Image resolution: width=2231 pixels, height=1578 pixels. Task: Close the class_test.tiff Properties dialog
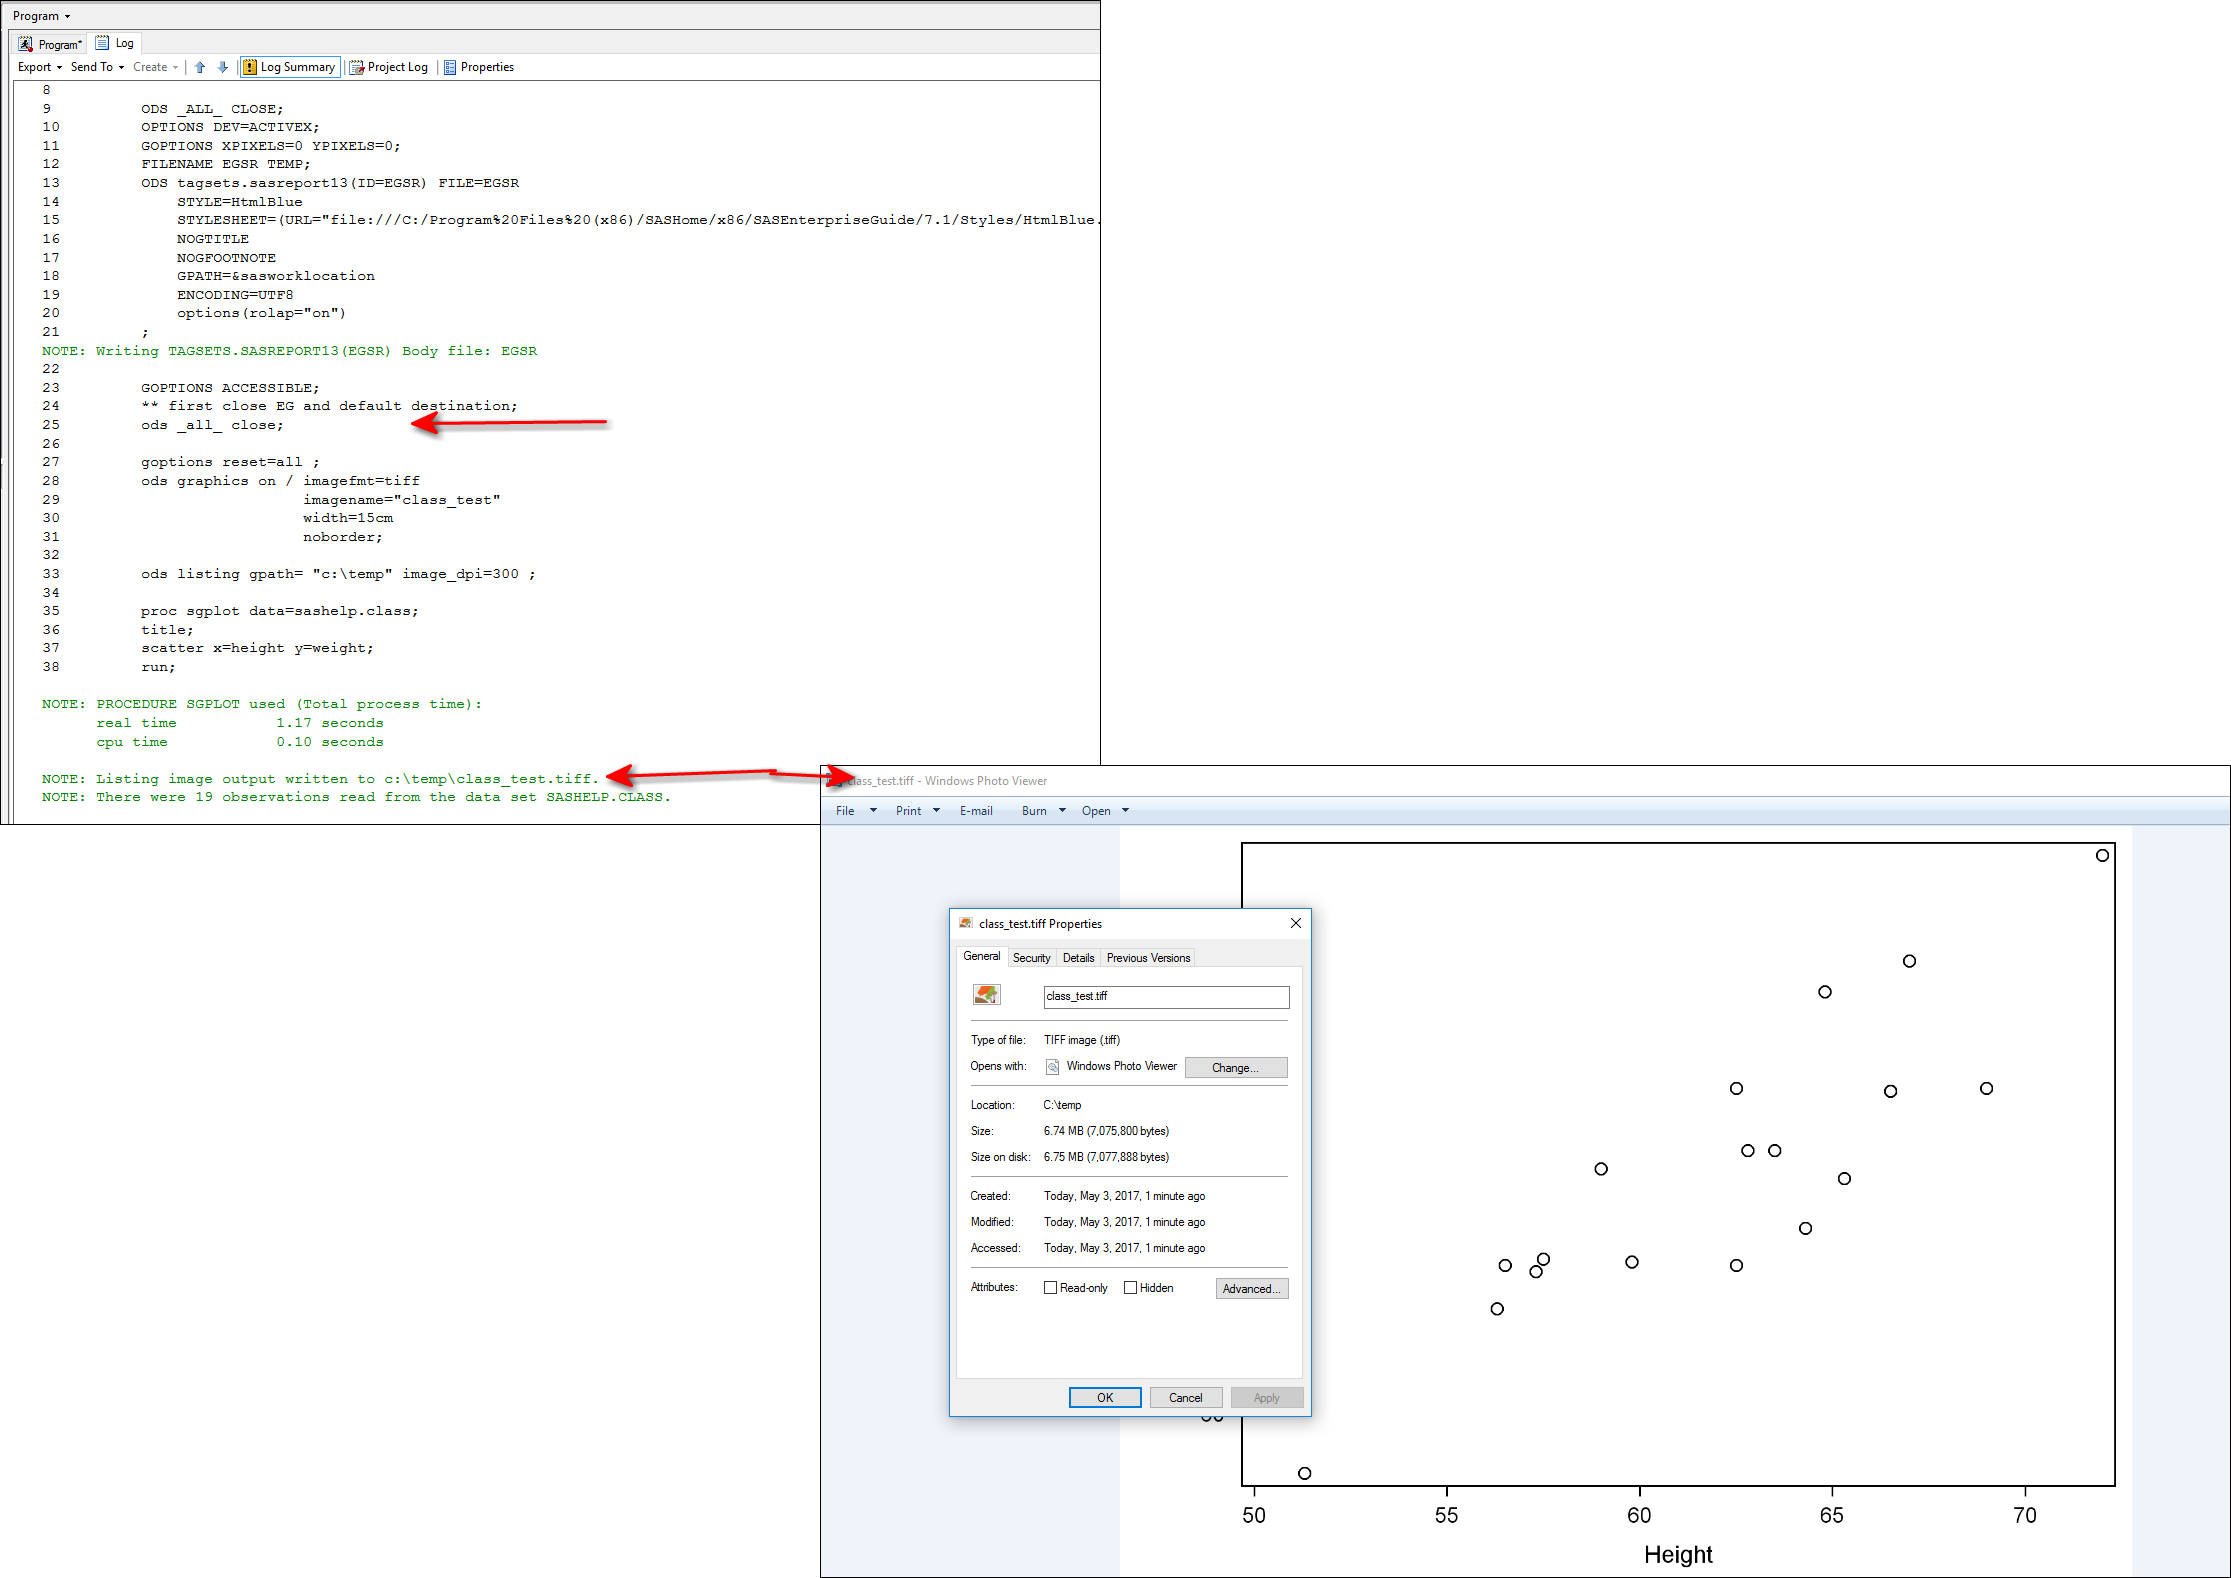(x=1295, y=923)
